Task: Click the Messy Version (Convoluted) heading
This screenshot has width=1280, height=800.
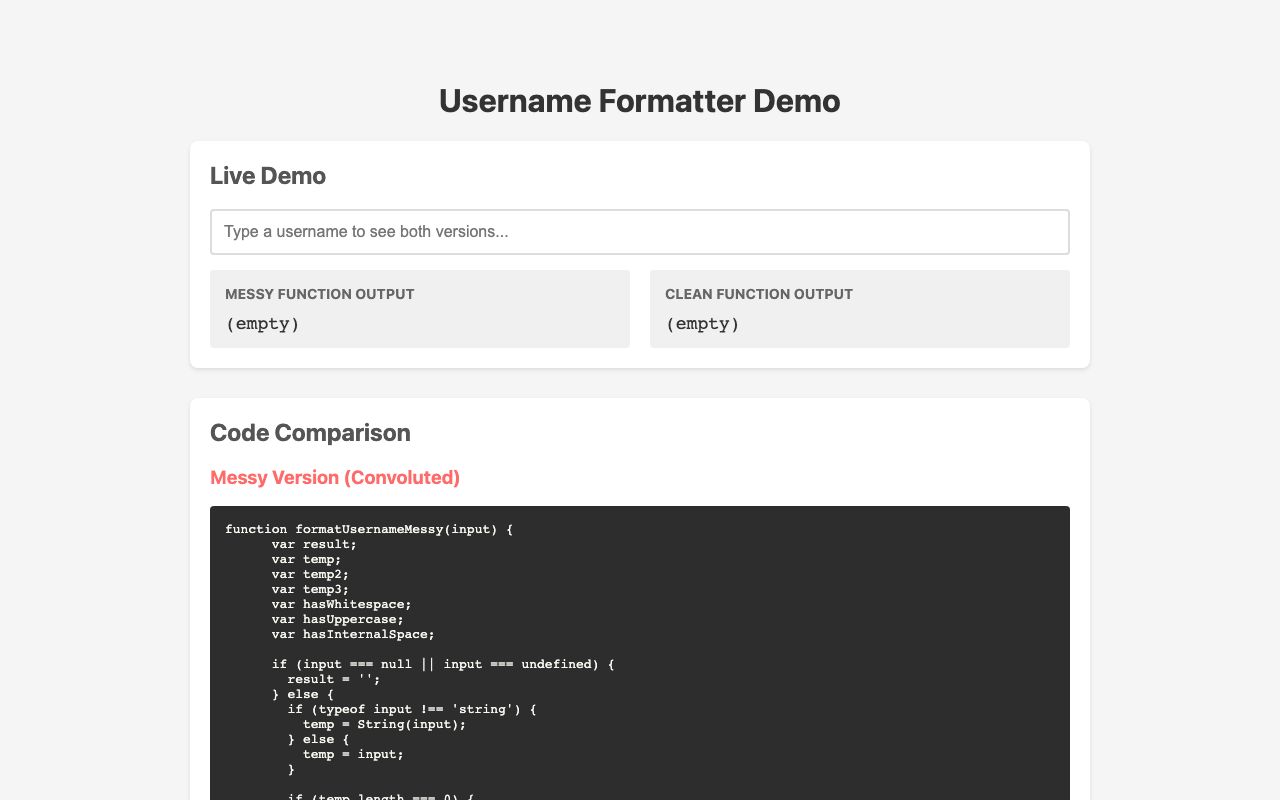Action: coord(335,478)
